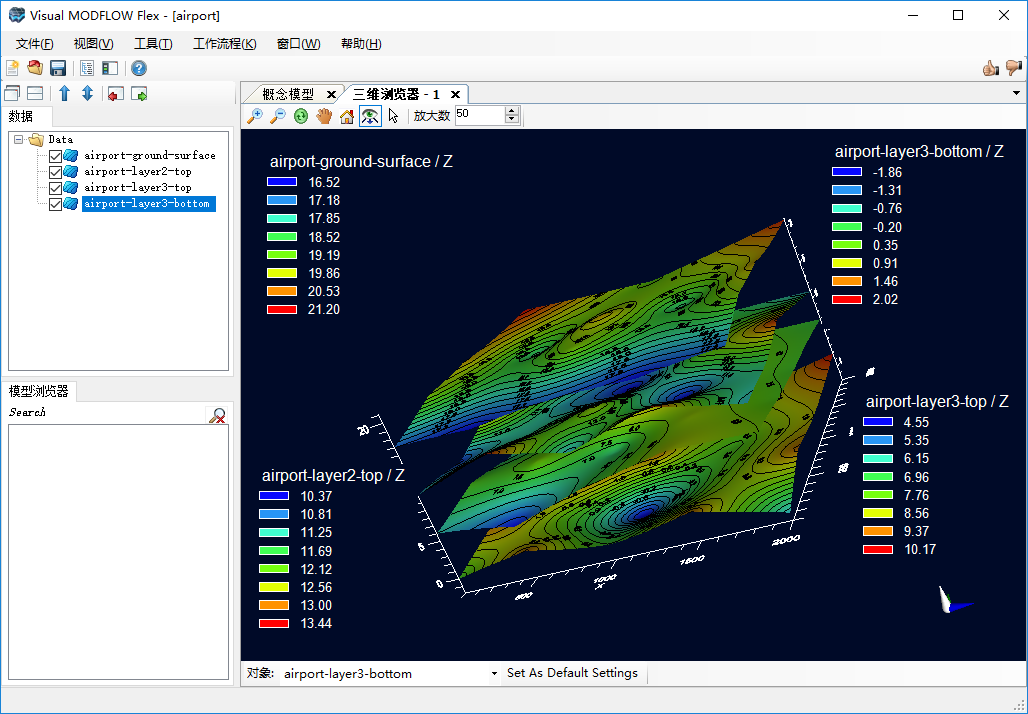Viewport: 1028px width, 714px height.
Task: Uncheck airport-ground-surface checkbox
Action: pyautogui.click(x=56, y=156)
